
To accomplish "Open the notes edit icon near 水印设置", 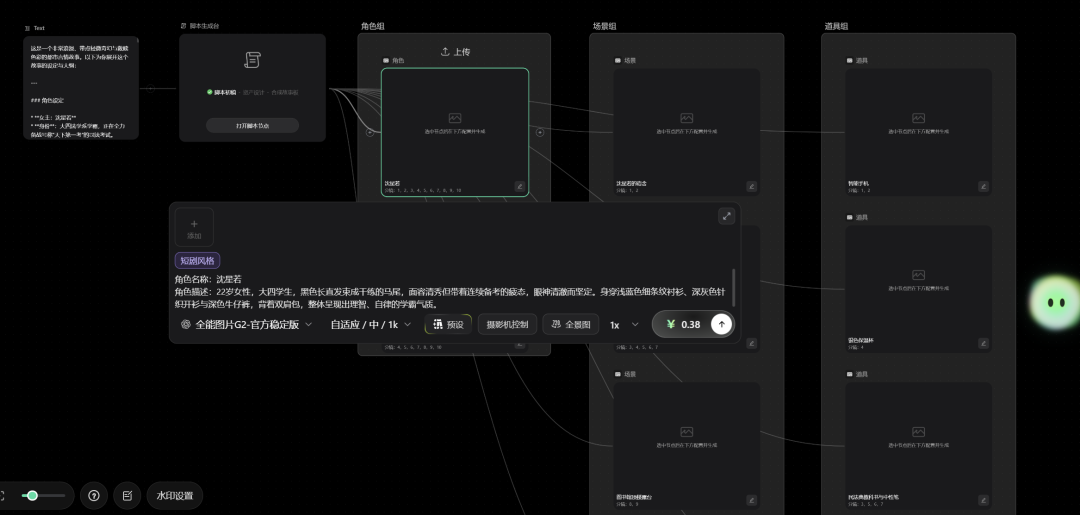I will (127, 495).
